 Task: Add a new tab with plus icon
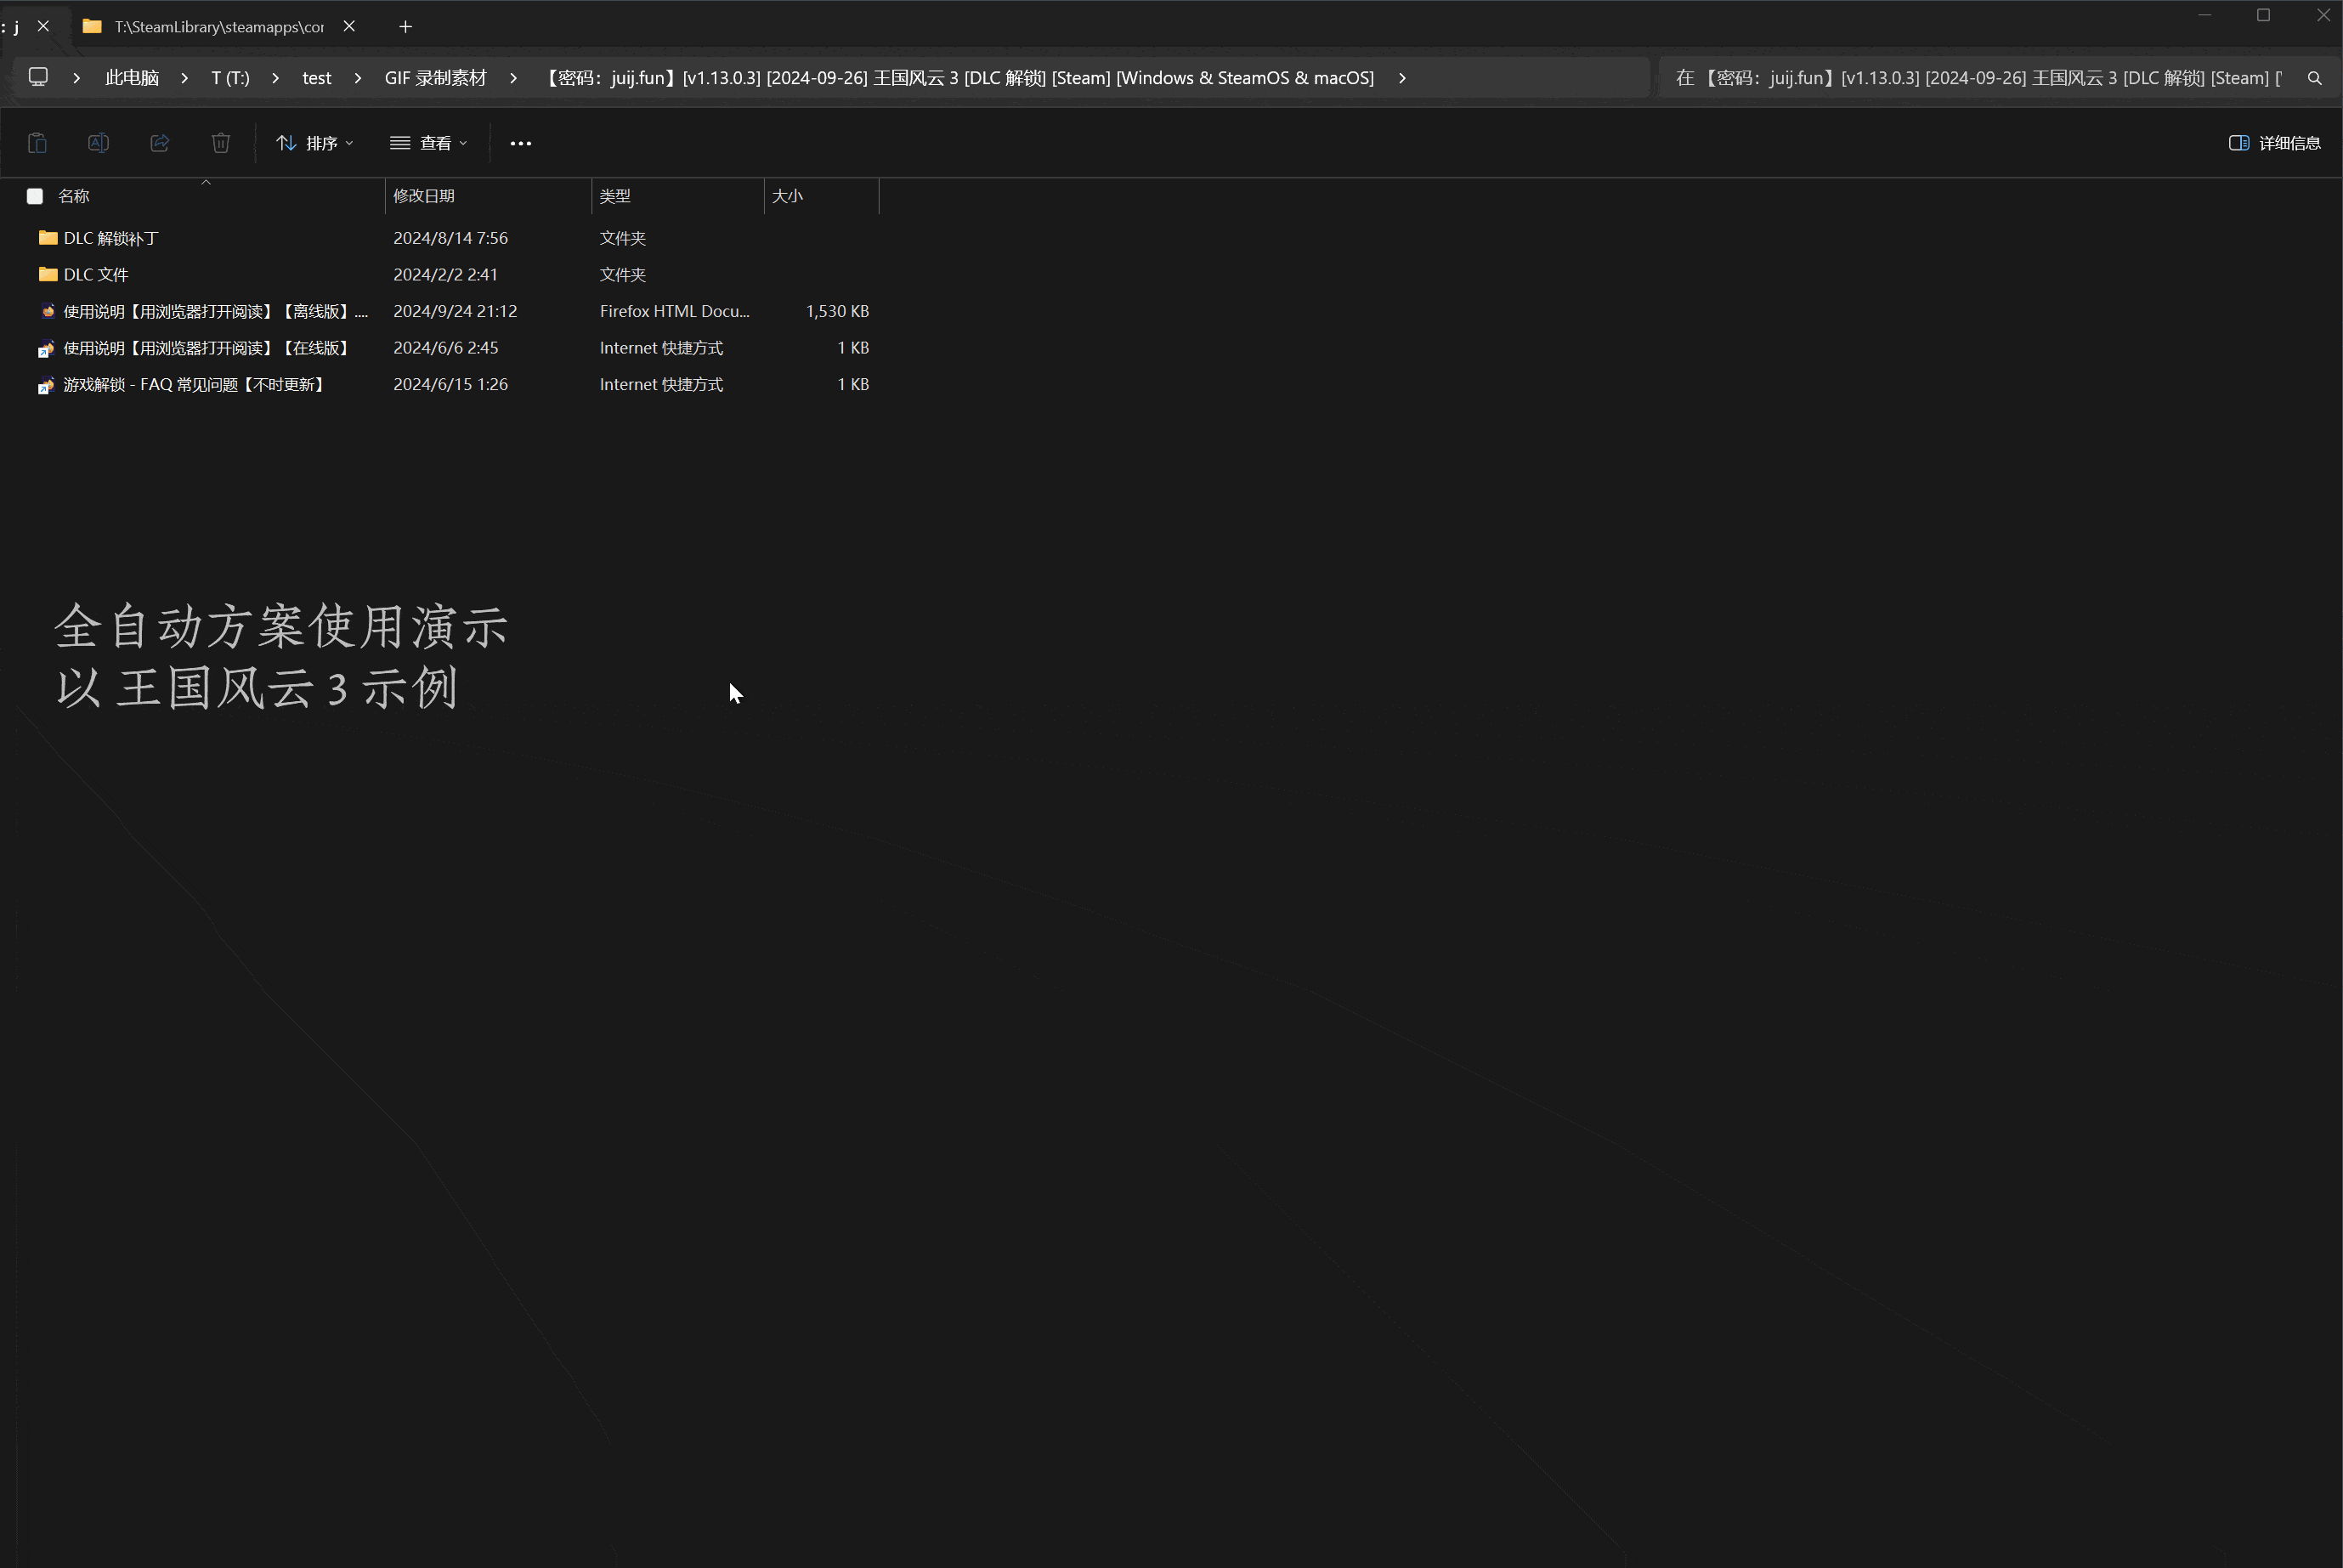(405, 27)
